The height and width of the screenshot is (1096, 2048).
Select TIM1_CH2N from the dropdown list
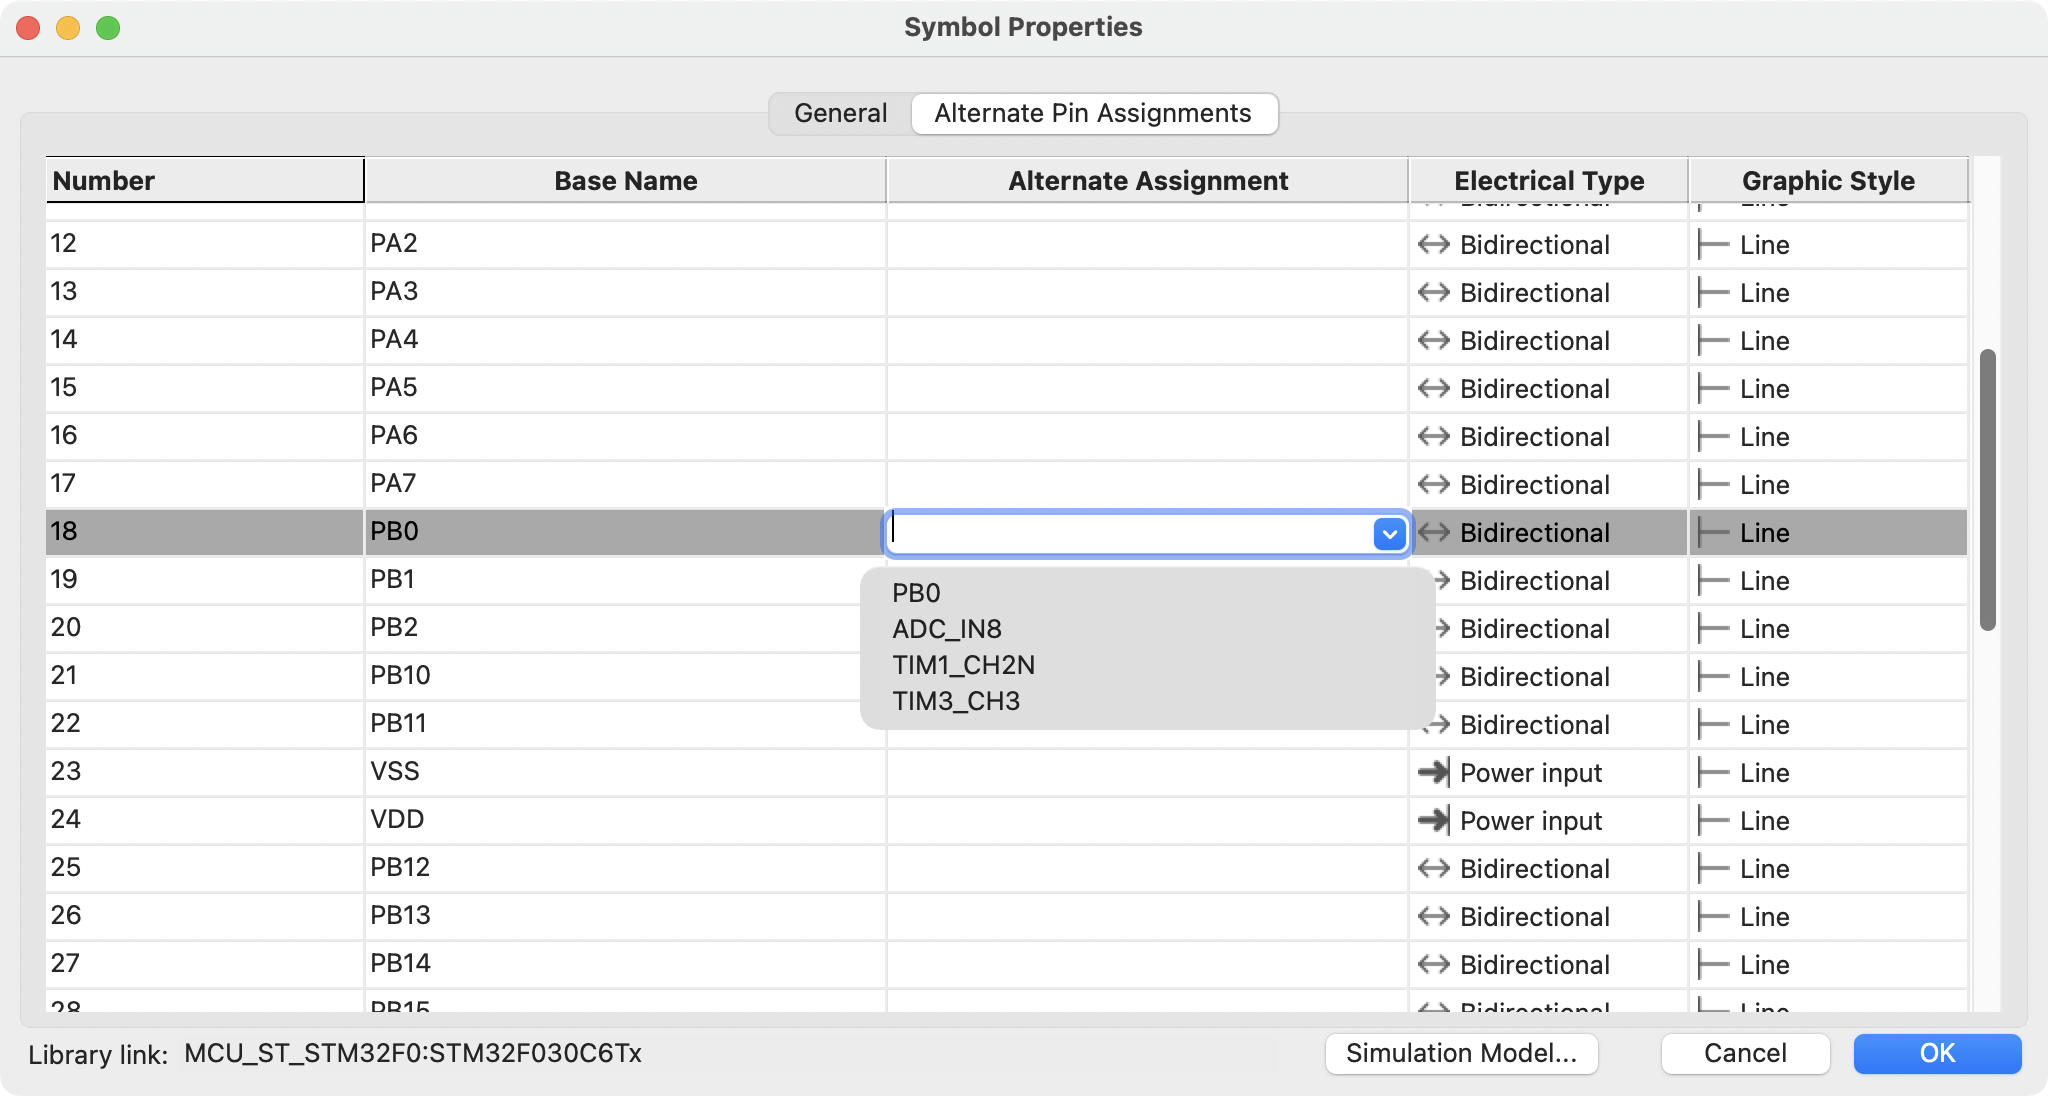pos(963,665)
